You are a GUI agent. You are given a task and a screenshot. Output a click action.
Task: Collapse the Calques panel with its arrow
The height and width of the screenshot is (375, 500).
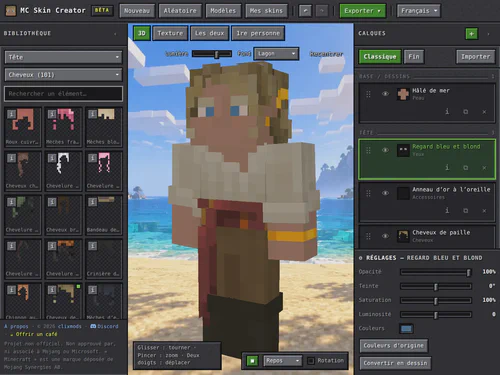[x=488, y=34]
